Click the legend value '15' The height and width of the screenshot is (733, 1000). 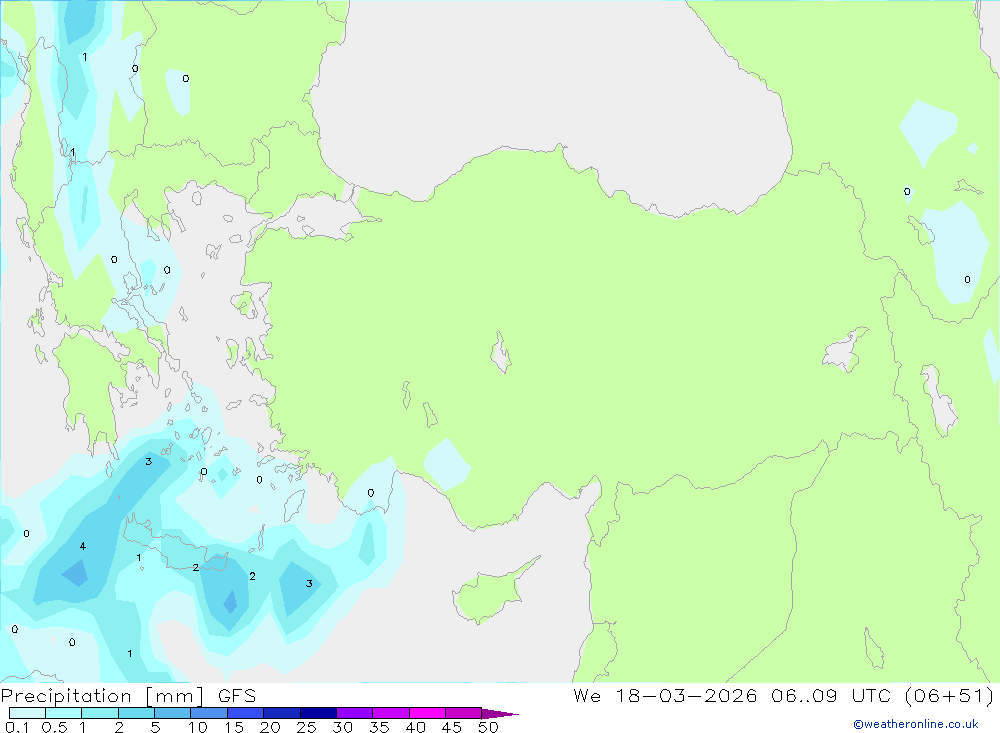233,727
